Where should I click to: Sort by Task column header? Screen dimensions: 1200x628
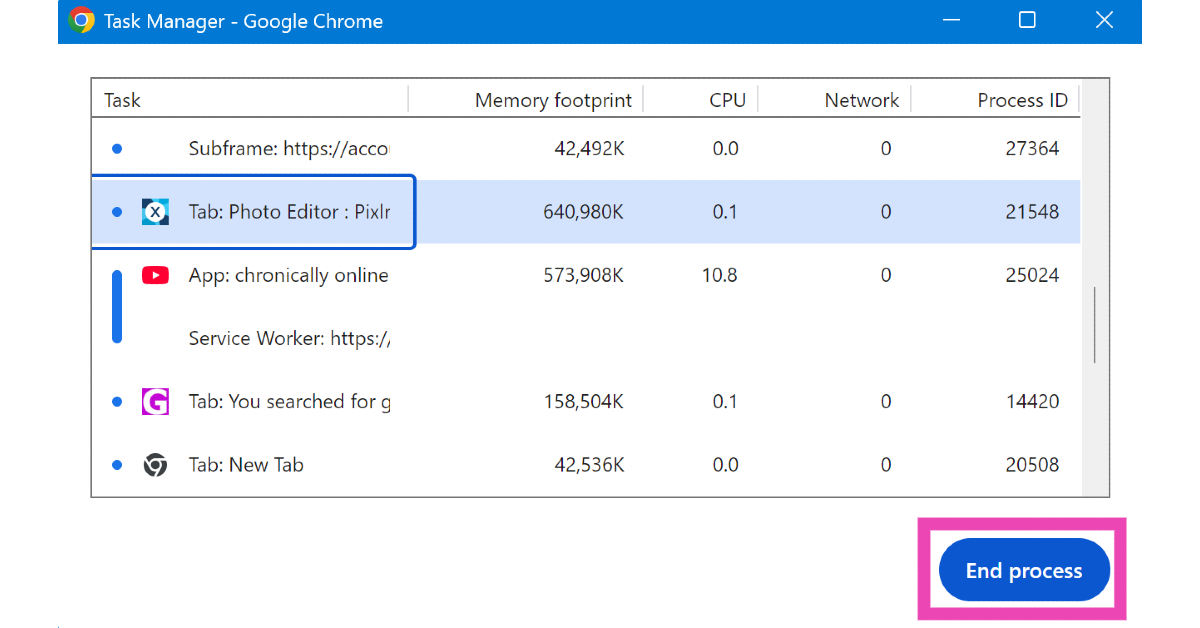pyautogui.click(x=123, y=100)
